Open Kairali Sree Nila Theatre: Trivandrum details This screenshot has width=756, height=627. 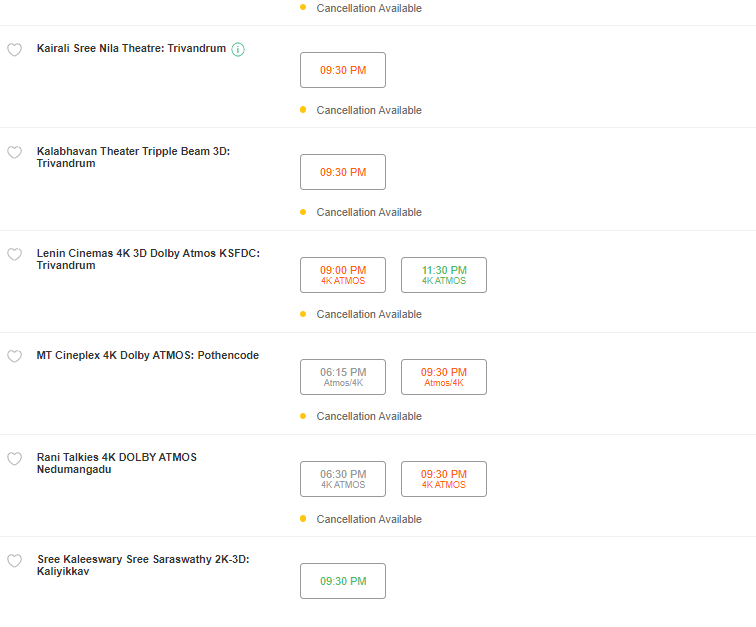(x=131, y=49)
